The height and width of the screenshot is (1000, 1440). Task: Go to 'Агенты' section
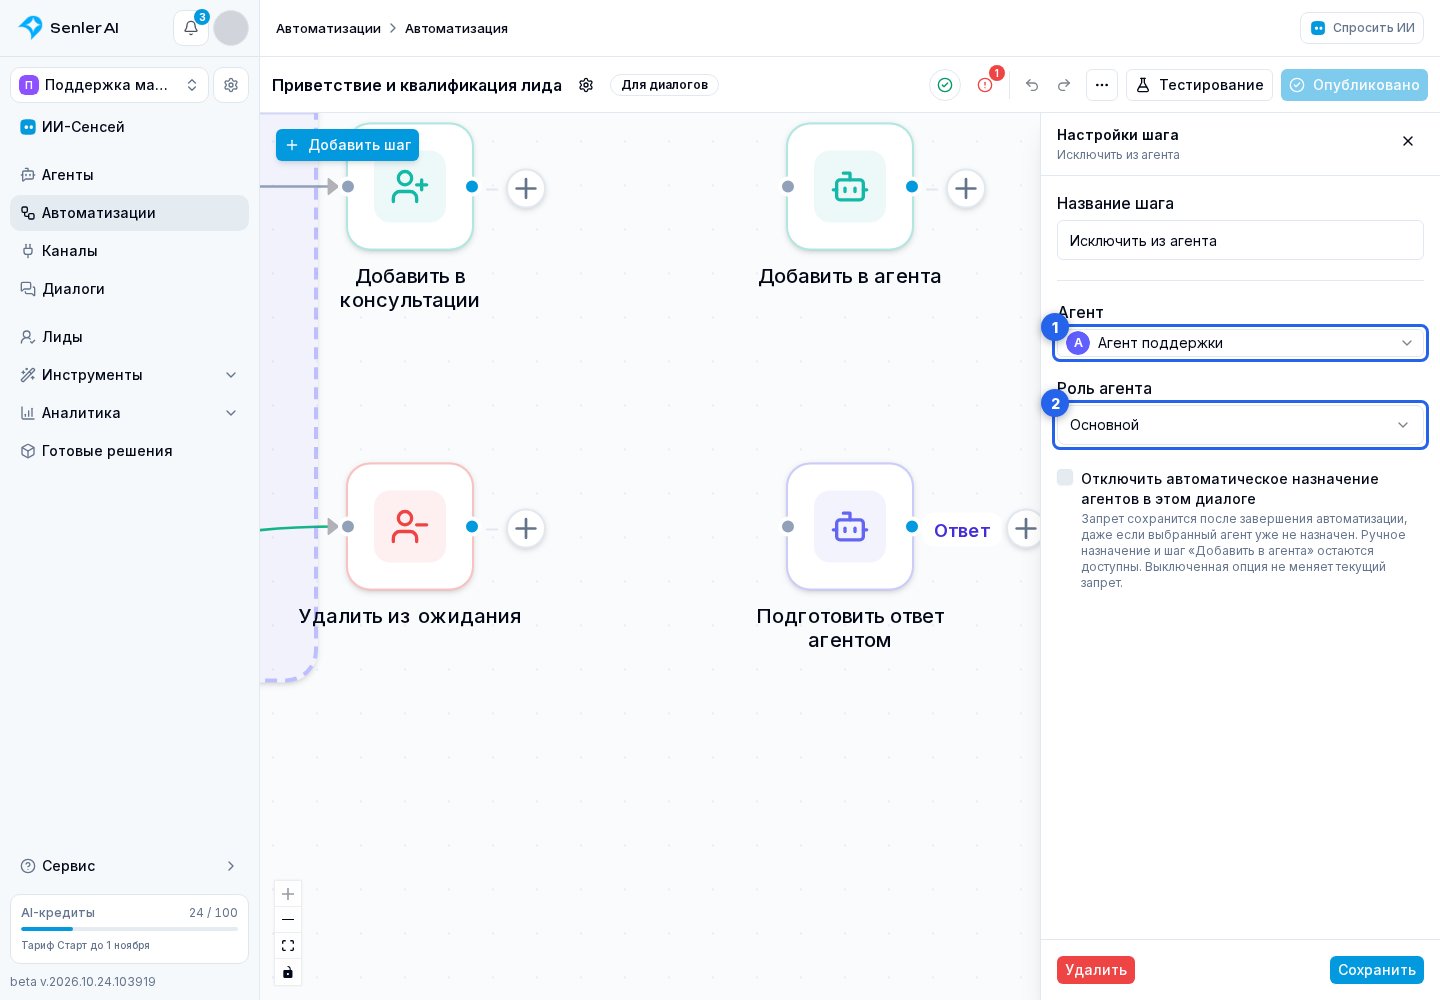point(130,175)
